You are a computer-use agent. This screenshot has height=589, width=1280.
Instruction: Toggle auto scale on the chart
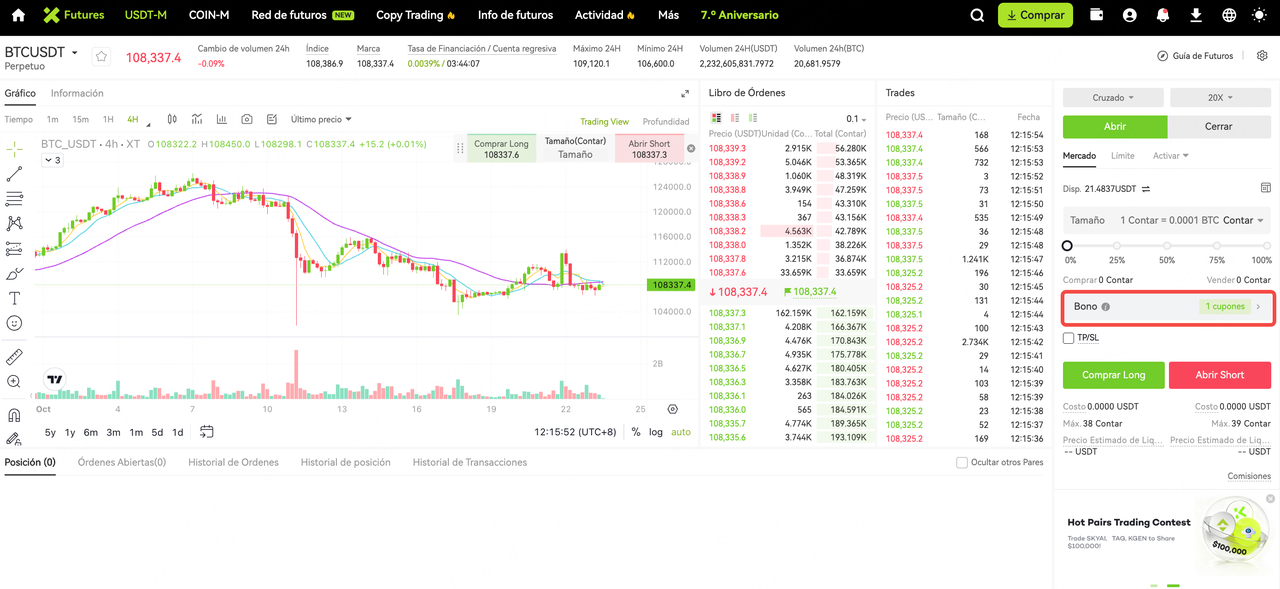pyautogui.click(x=681, y=432)
